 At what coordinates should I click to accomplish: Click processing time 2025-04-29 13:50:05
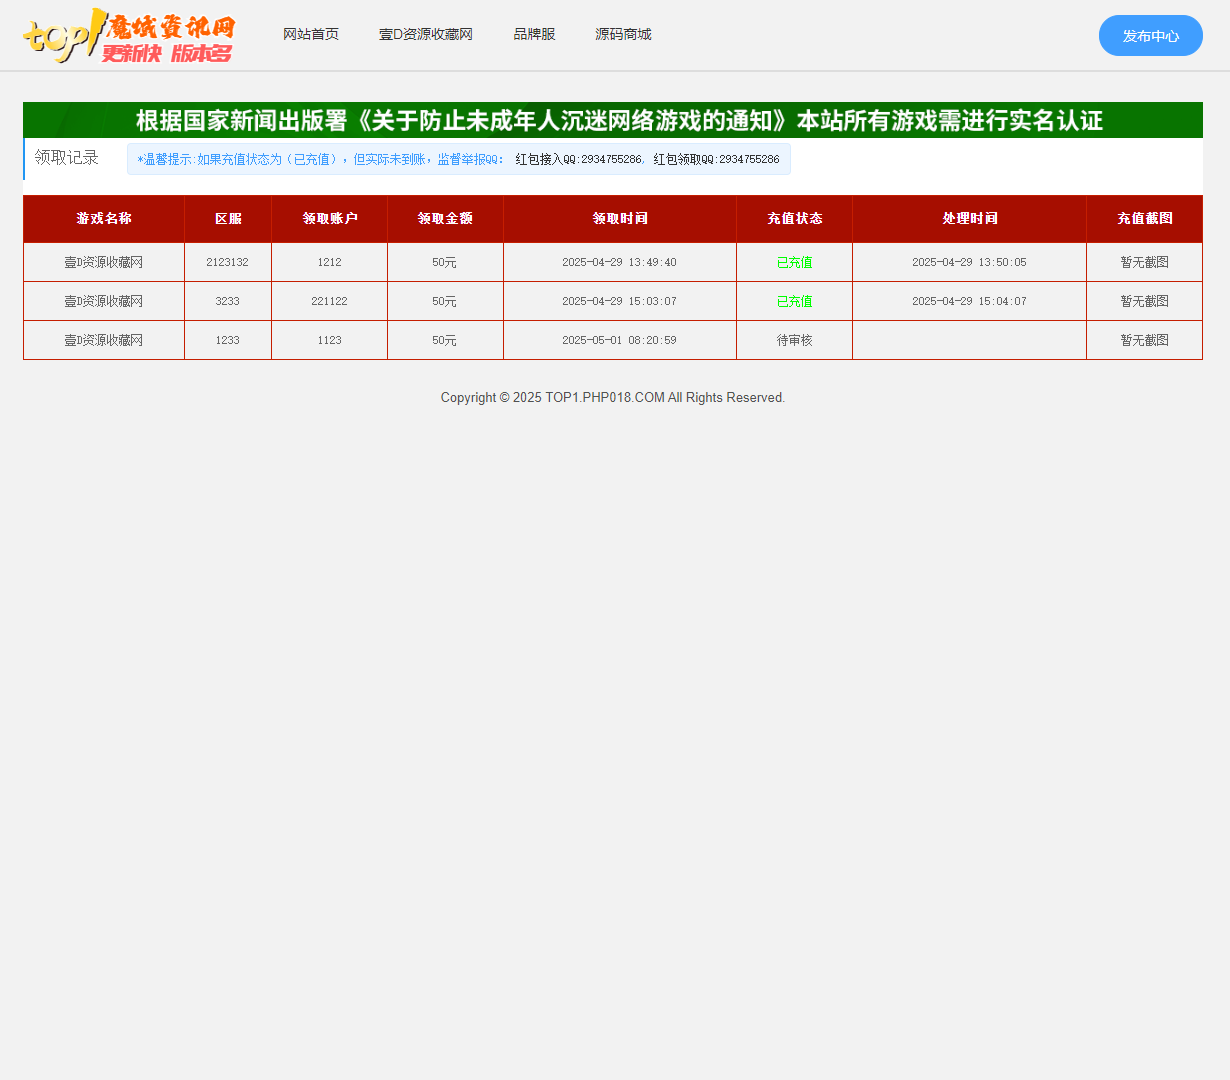pyautogui.click(x=970, y=262)
